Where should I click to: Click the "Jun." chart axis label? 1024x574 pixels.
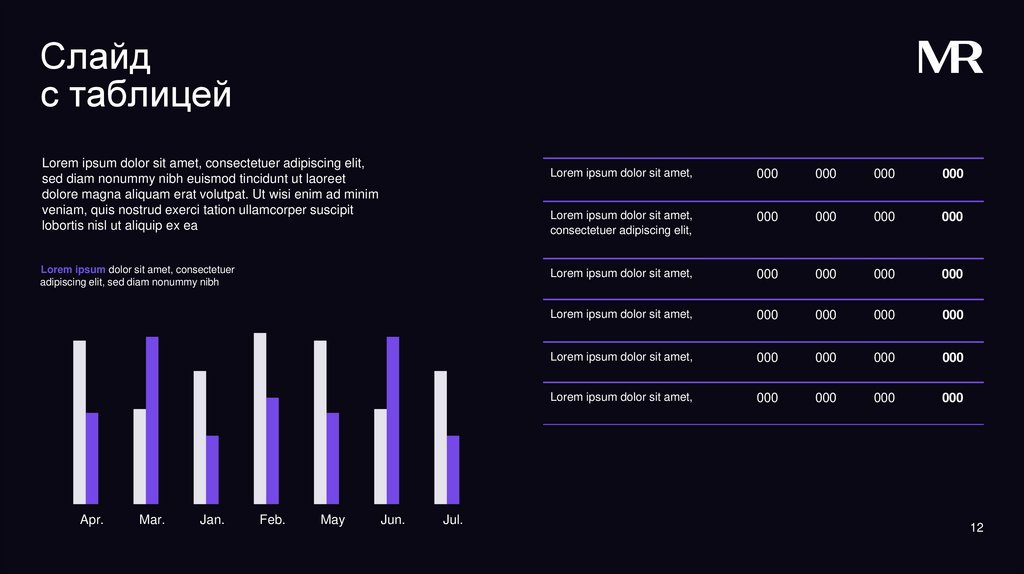[393, 520]
